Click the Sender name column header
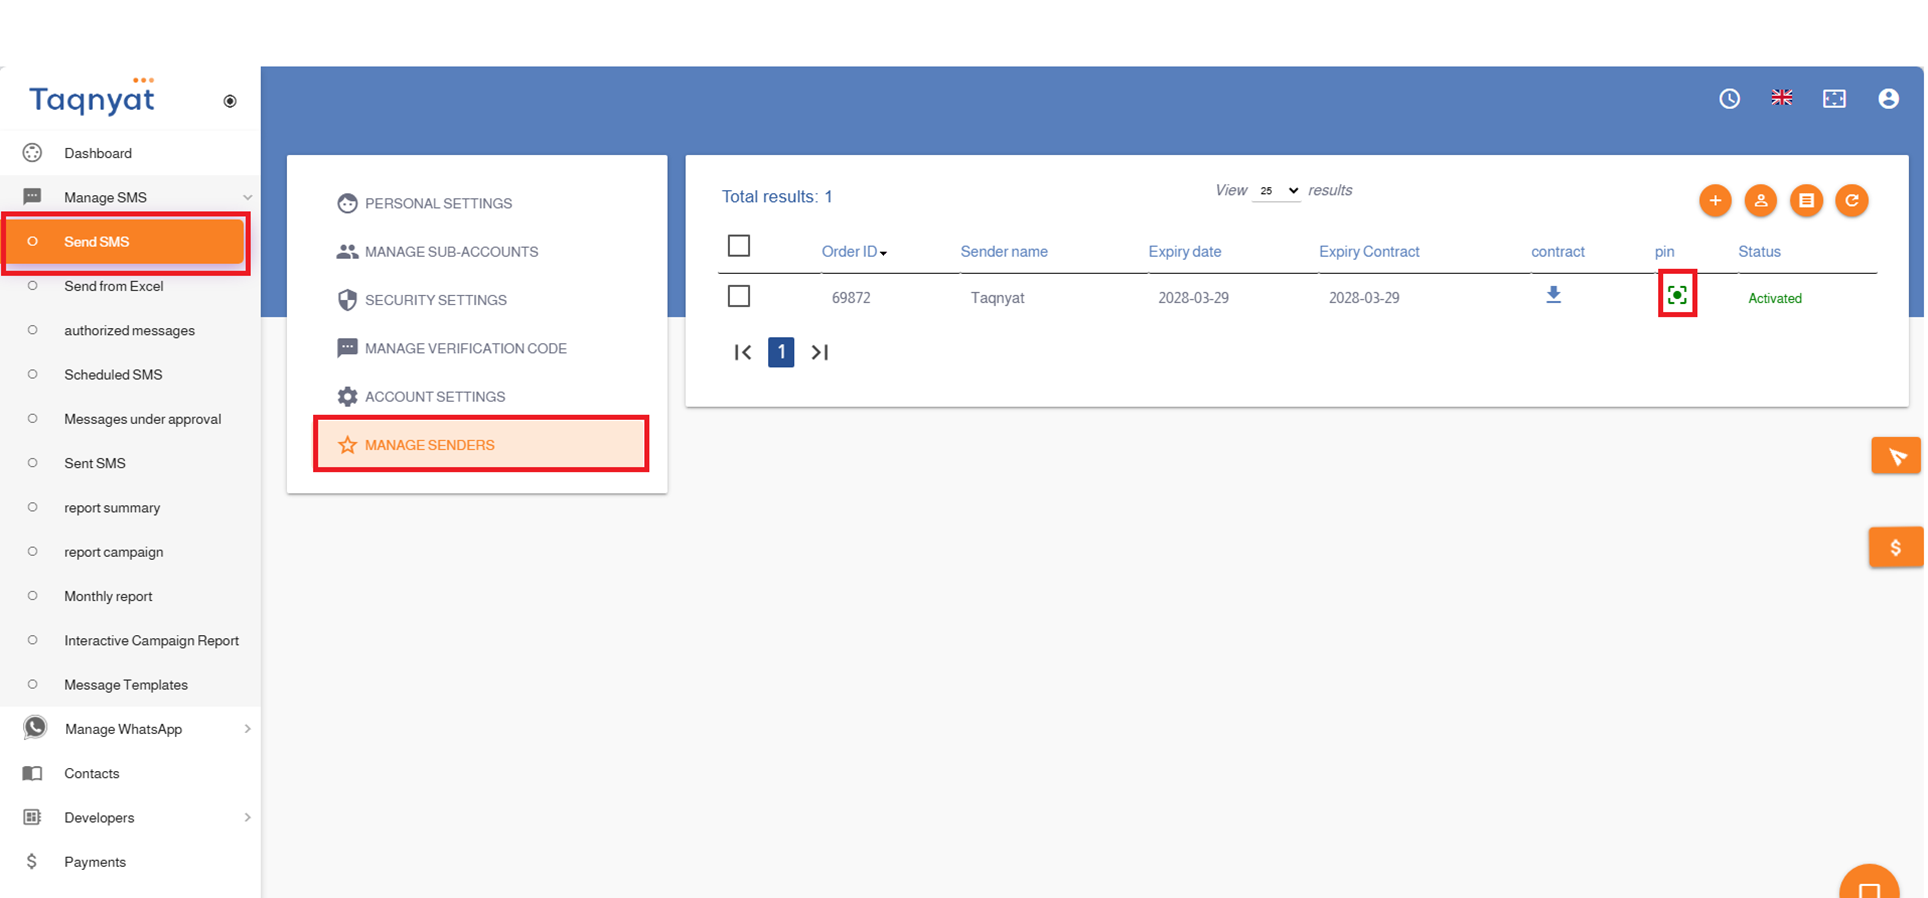The height and width of the screenshot is (898, 1928). pos(1004,252)
